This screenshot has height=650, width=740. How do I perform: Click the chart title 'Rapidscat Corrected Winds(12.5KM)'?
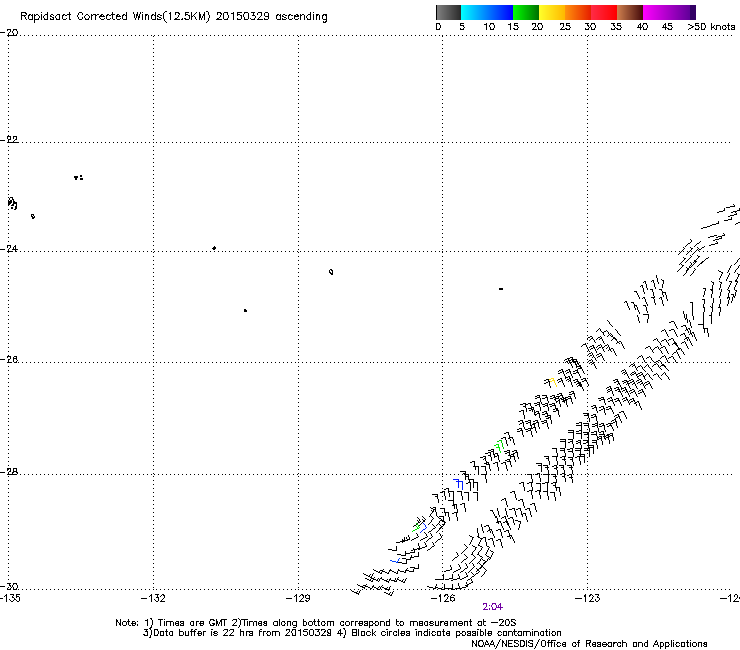pos(115,17)
